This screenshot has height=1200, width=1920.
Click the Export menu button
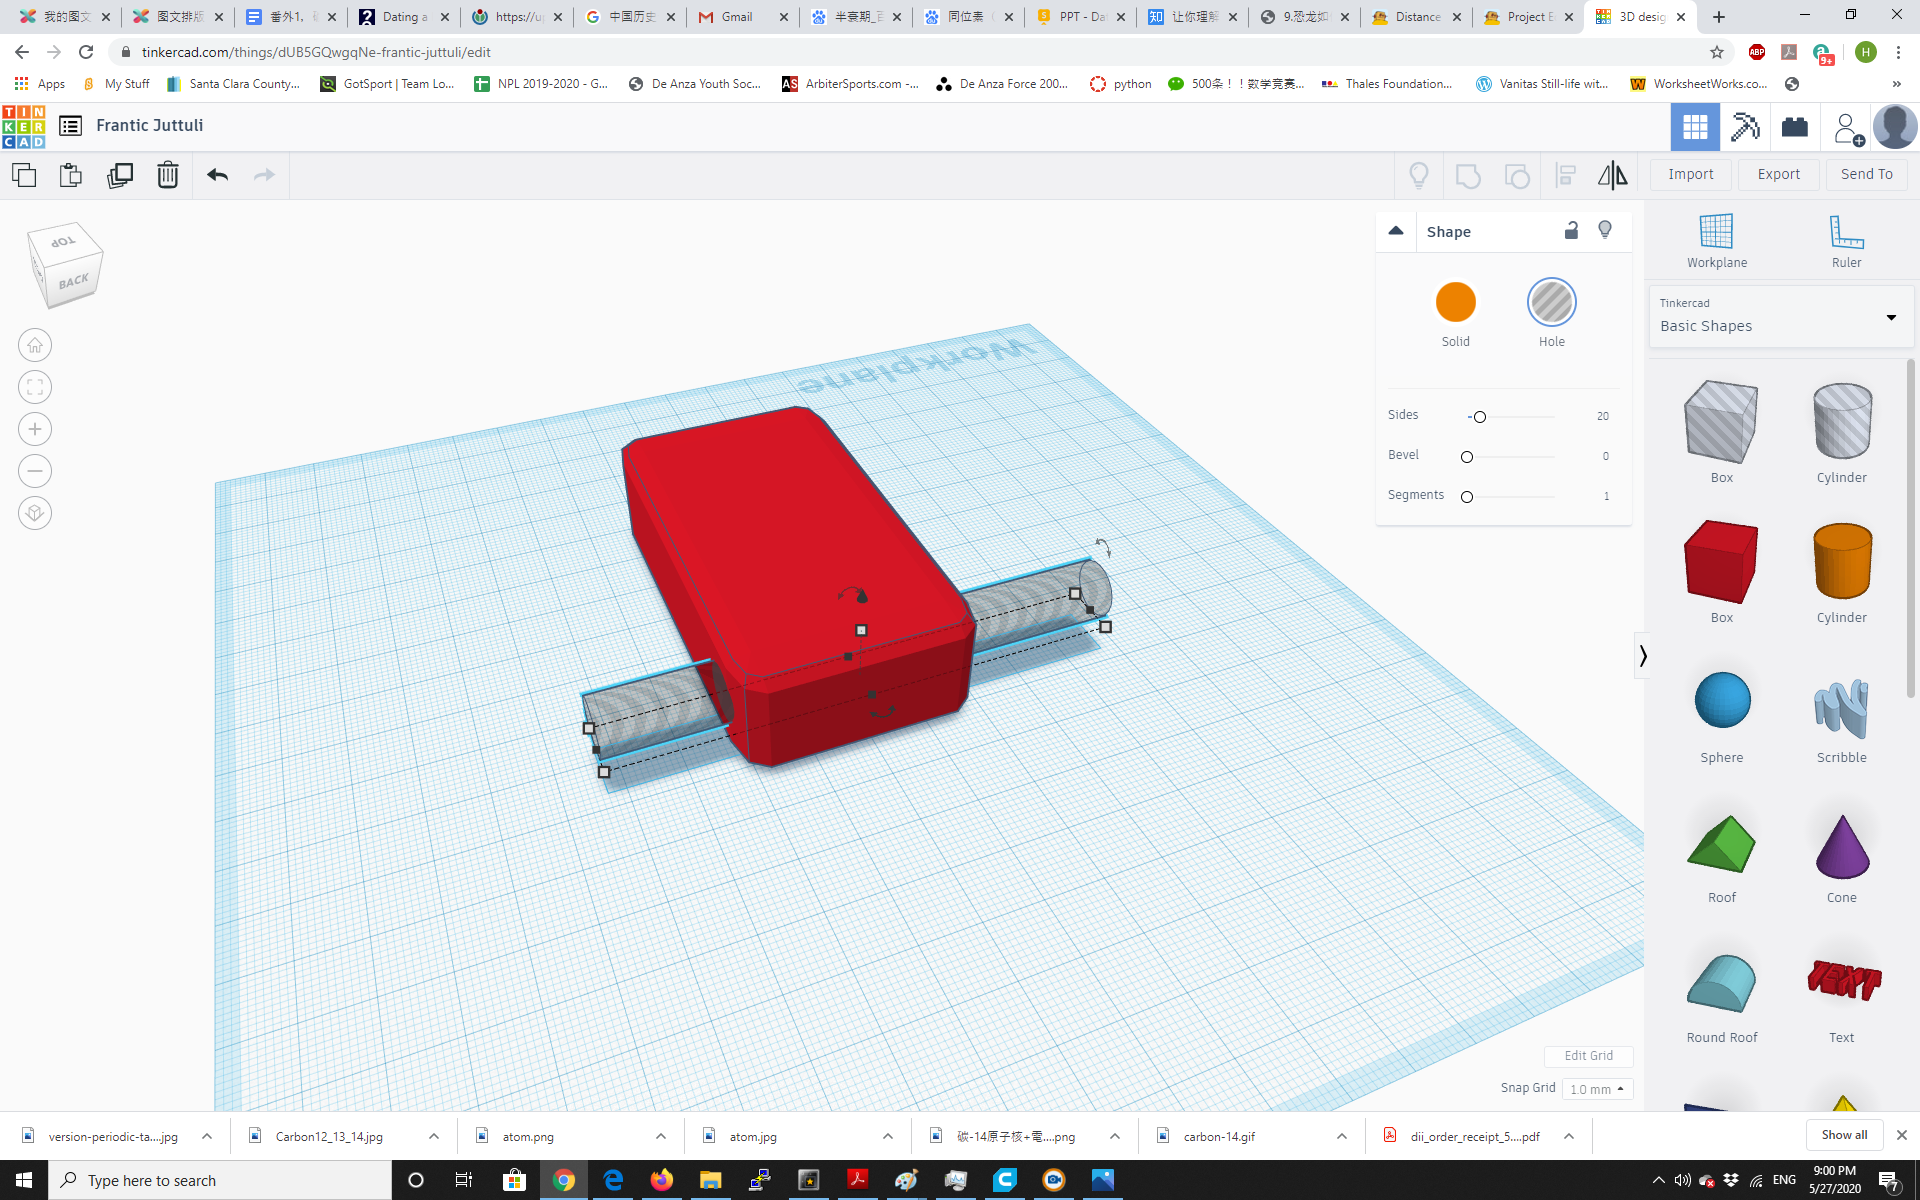[x=1779, y=174]
